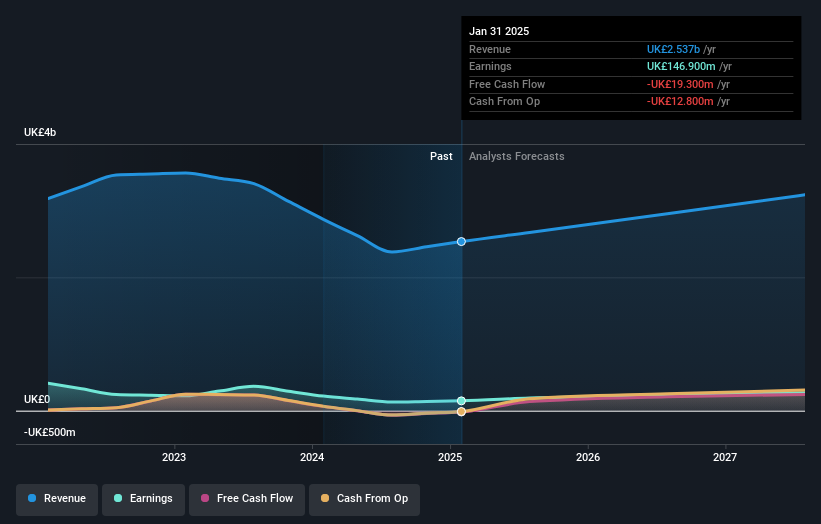Click the UK£0 axis label
Image resolution: width=821 pixels, height=524 pixels.
tap(37, 399)
